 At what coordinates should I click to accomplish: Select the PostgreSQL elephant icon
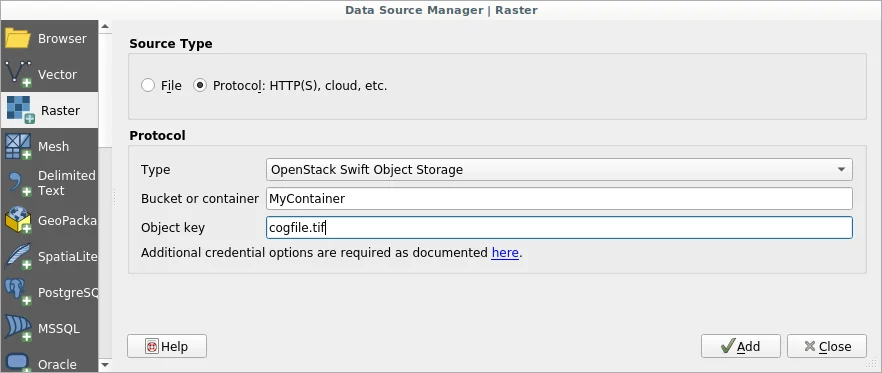tap(18, 293)
